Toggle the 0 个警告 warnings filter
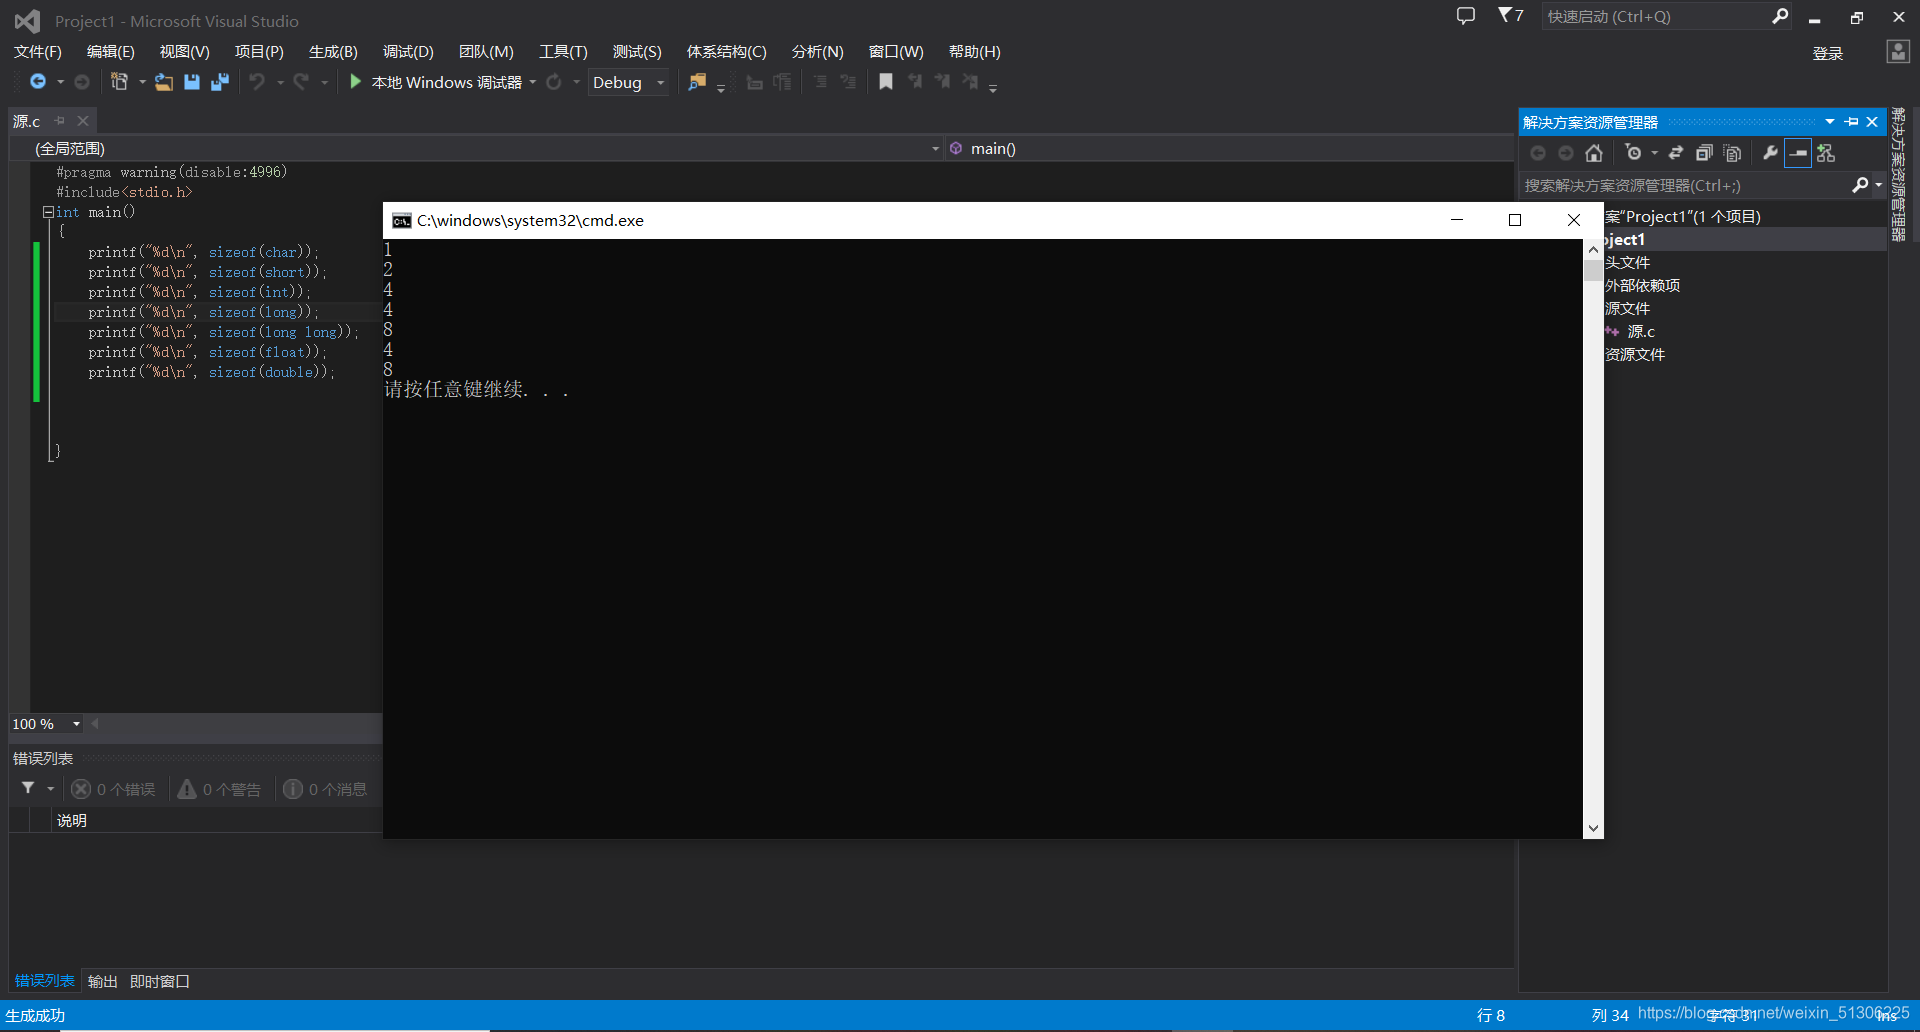 (219, 790)
